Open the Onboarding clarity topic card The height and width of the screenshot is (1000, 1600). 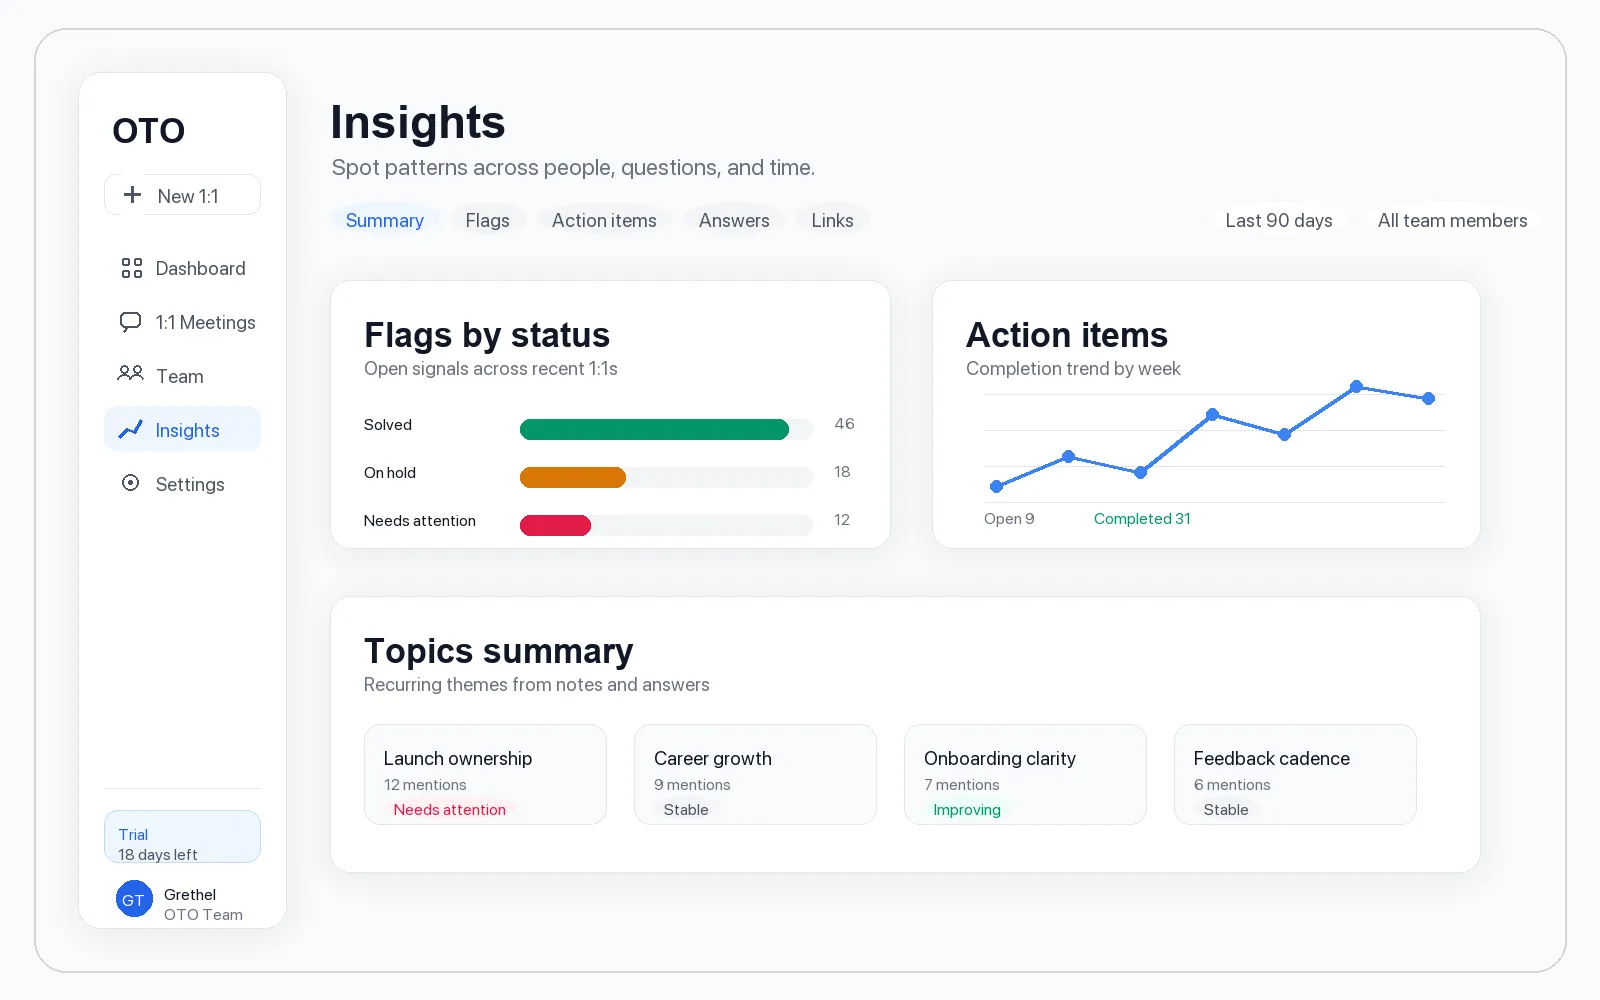(x=1025, y=775)
